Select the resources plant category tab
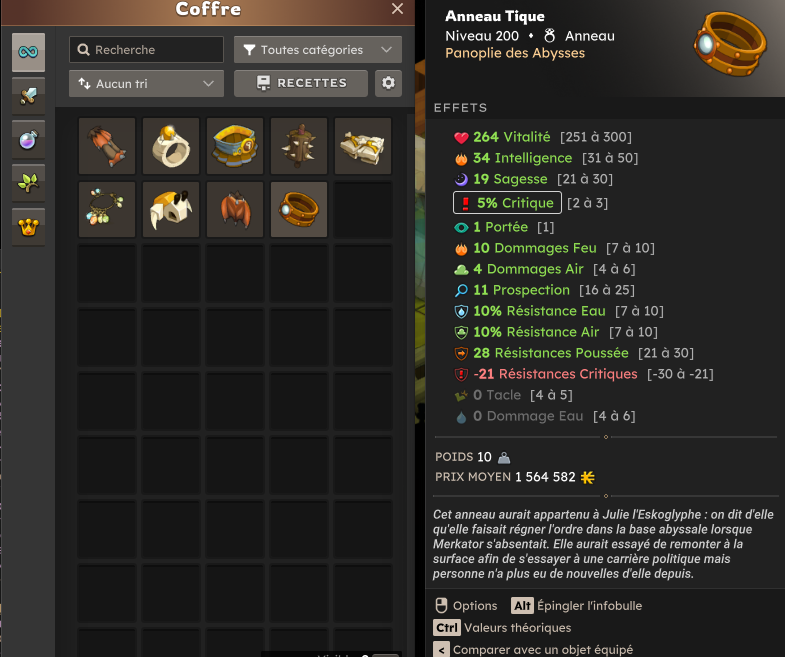The height and width of the screenshot is (657, 785). (29, 183)
